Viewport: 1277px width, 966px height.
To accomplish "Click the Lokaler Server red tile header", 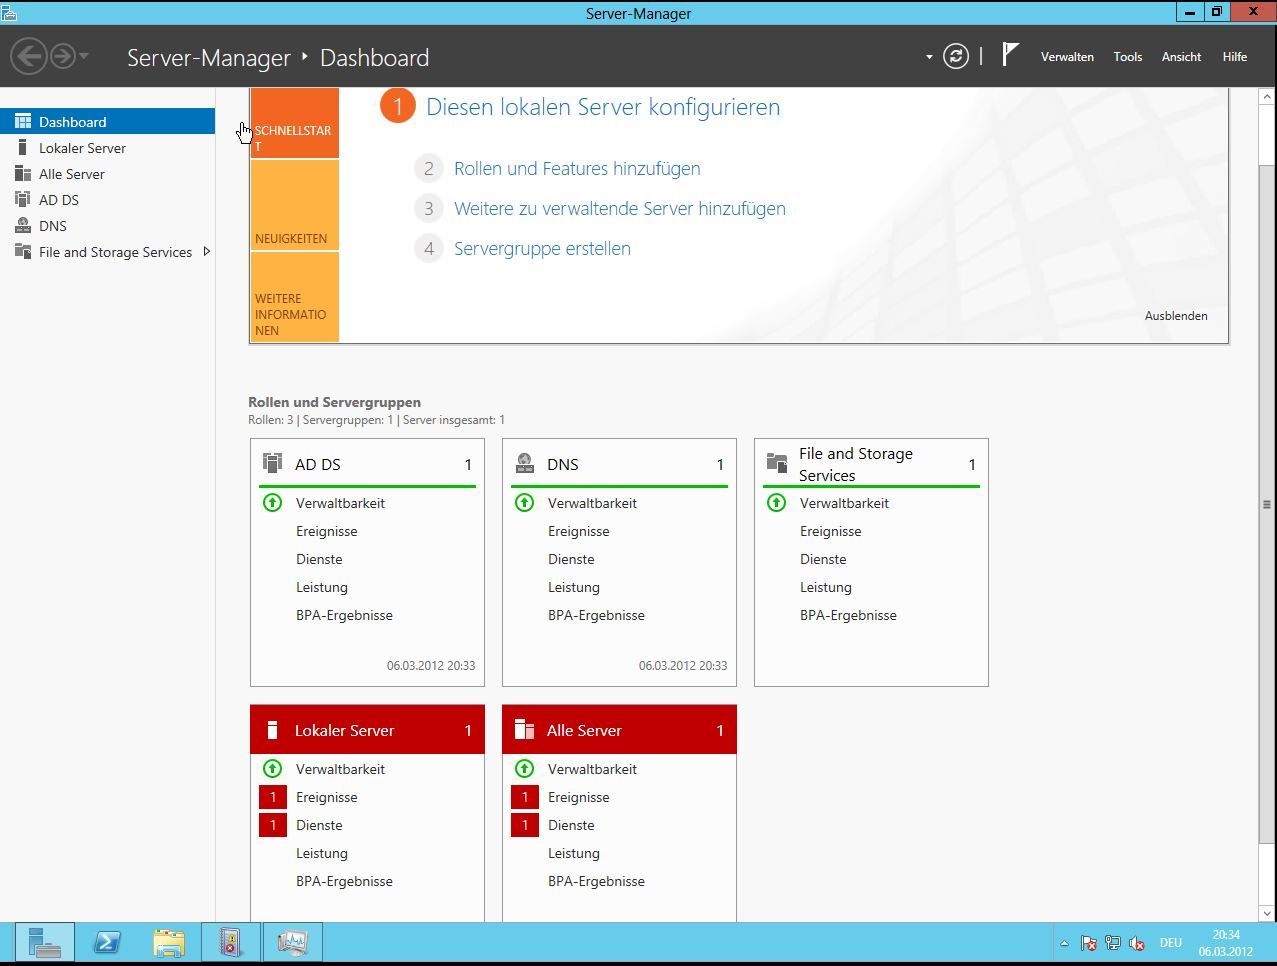I will point(367,730).
